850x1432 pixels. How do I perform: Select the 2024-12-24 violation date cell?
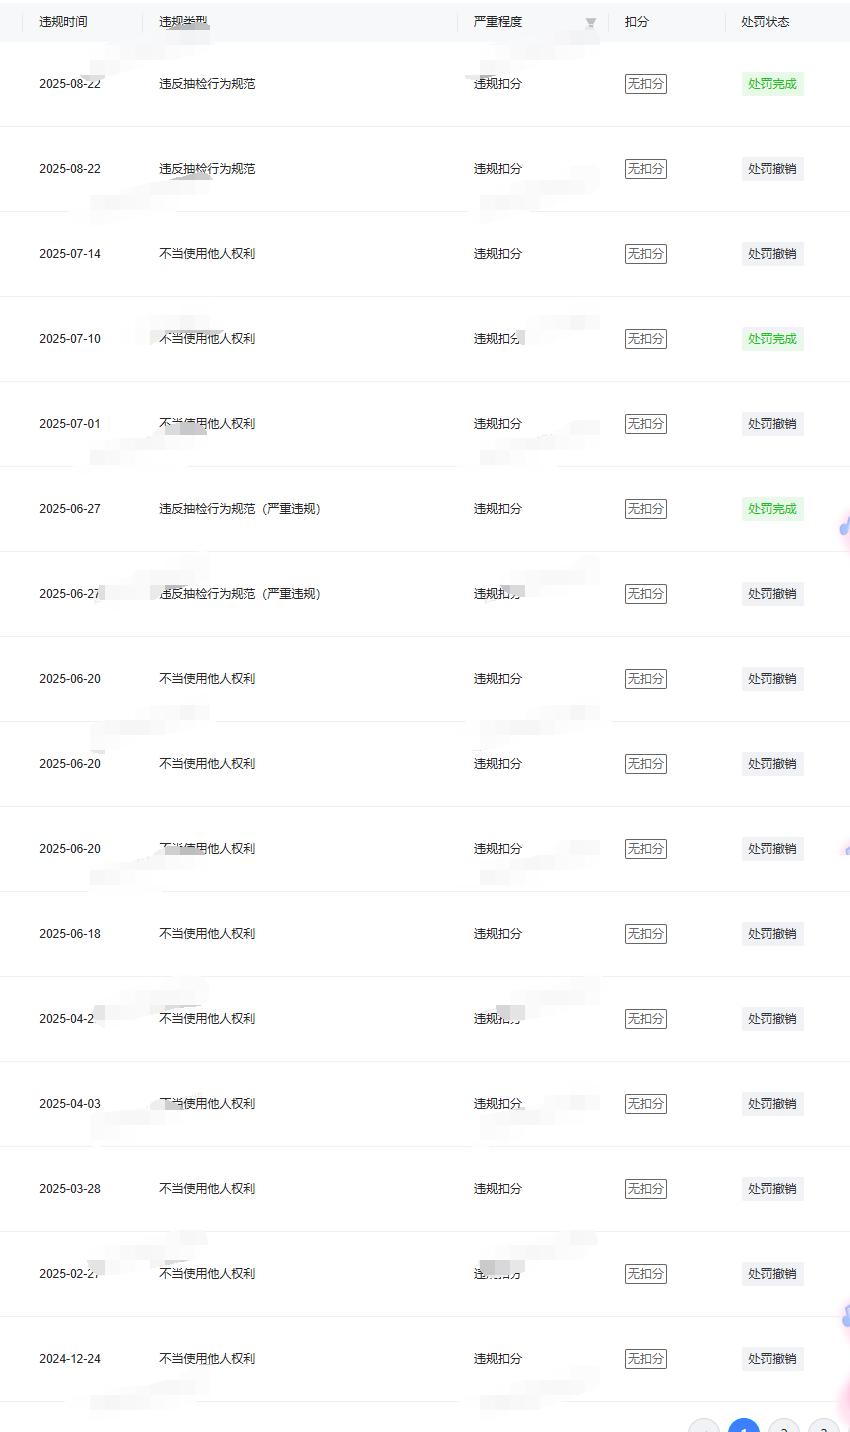(70, 1359)
